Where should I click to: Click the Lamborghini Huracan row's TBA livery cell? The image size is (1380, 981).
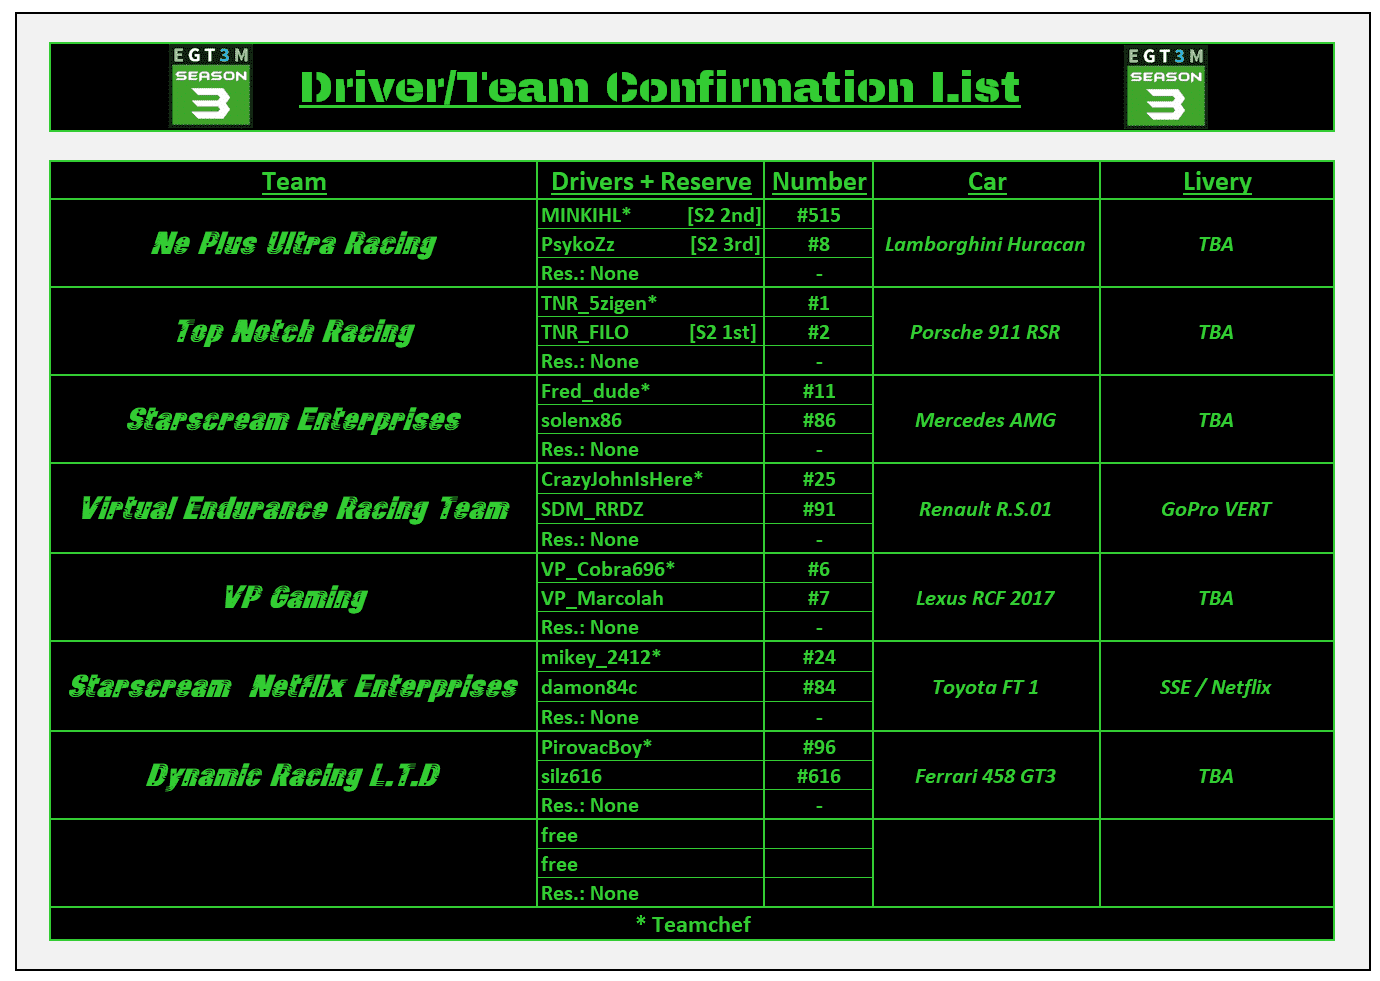tap(1217, 244)
